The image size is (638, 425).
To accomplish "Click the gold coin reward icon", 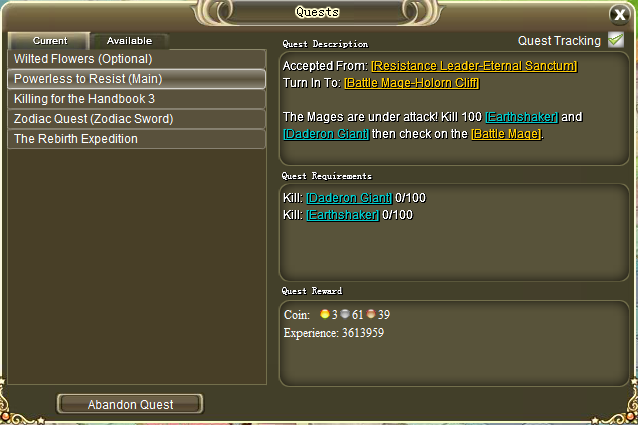I will coord(325,314).
